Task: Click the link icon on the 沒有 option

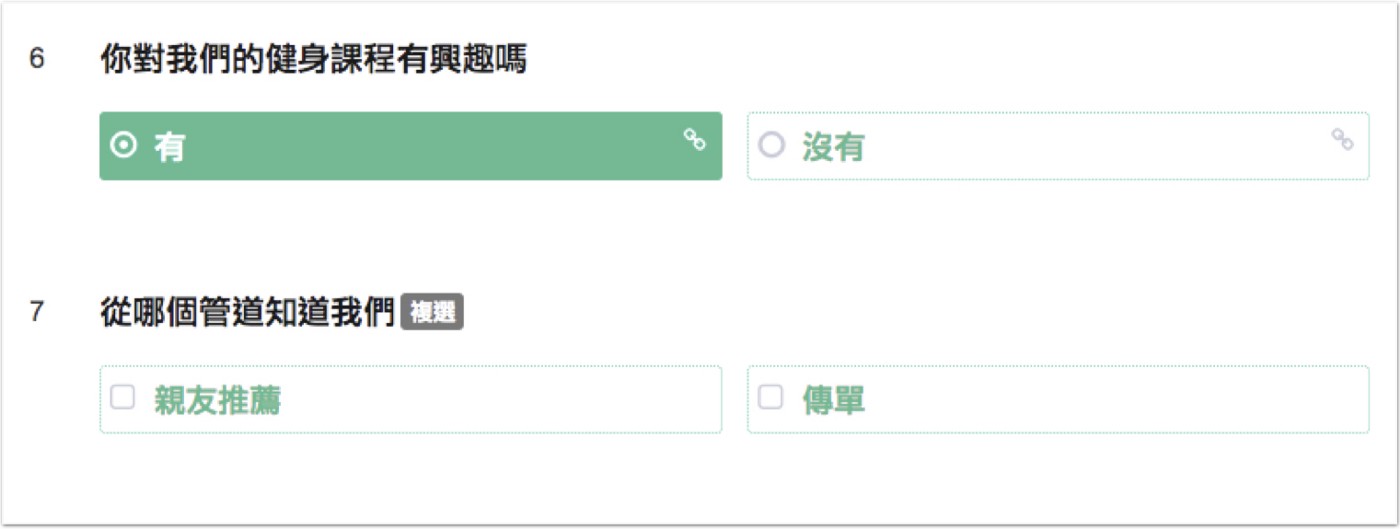Action: point(1342,140)
